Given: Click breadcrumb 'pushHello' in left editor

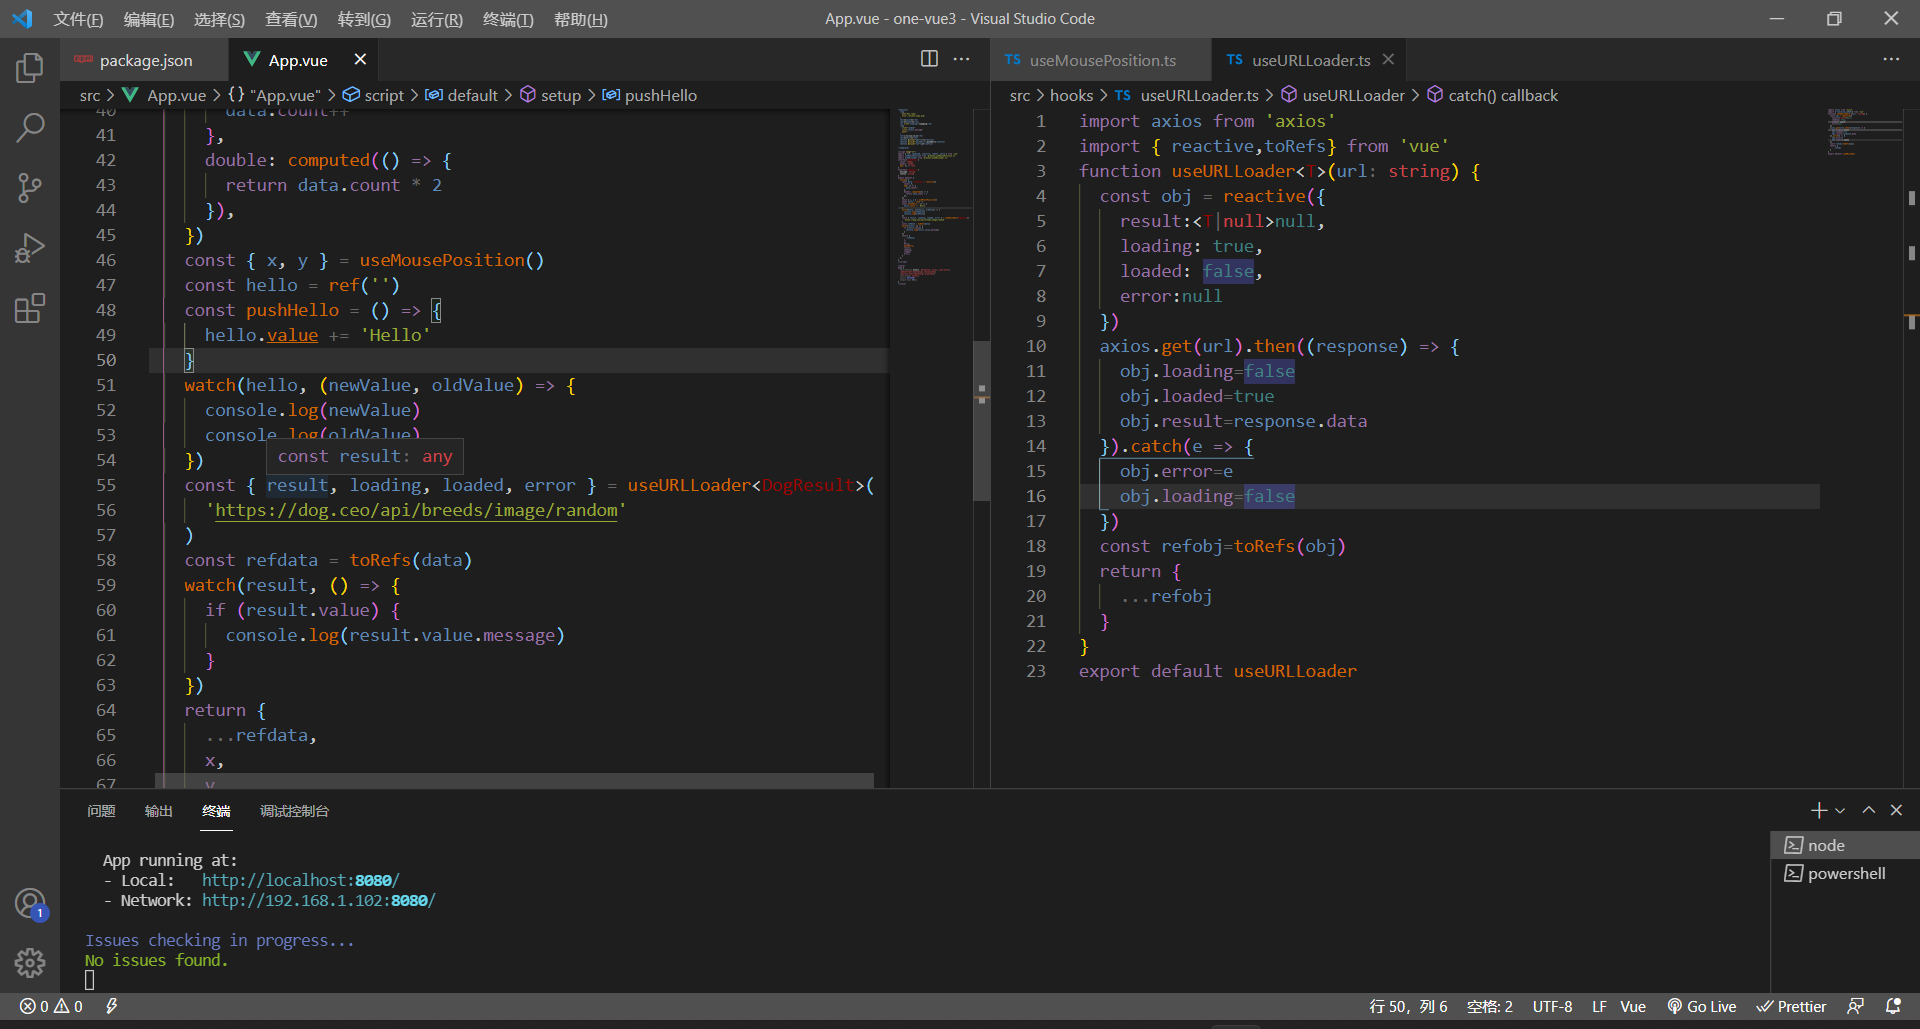Looking at the screenshot, I should [650, 95].
